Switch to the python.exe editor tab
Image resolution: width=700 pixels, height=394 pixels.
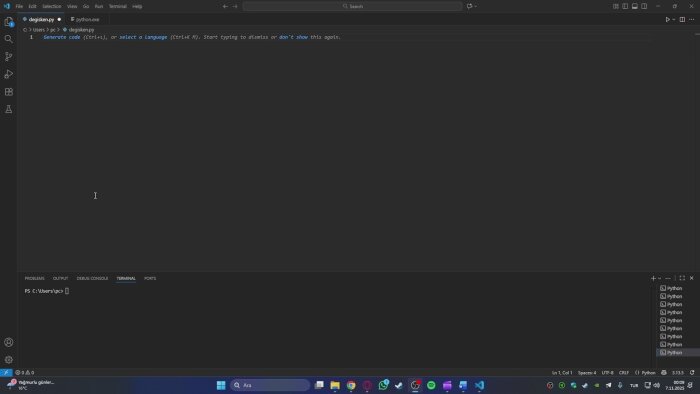tap(87, 20)
